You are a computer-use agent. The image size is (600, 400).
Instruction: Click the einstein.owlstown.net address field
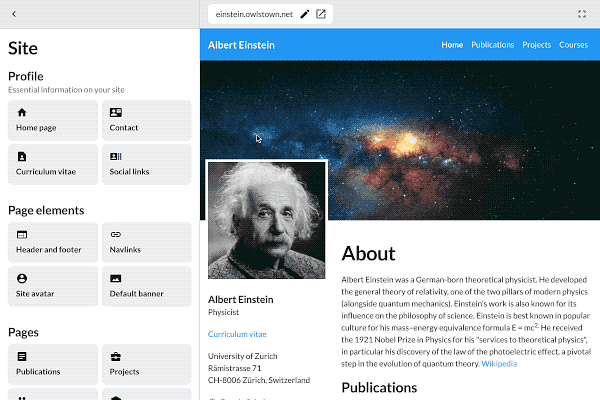(254, 14)
